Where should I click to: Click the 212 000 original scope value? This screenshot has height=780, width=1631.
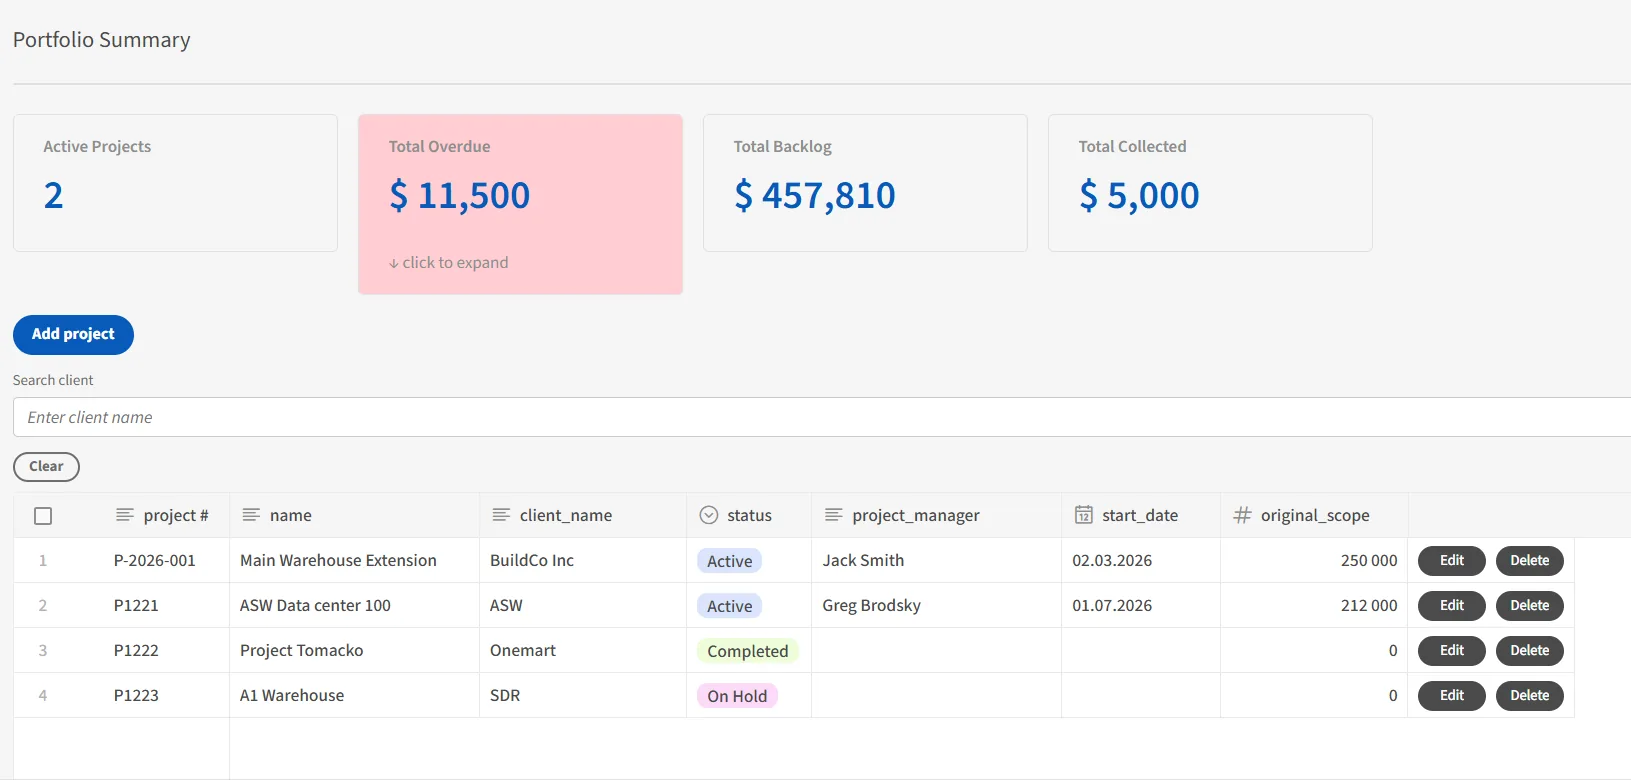coord(1369,605)
